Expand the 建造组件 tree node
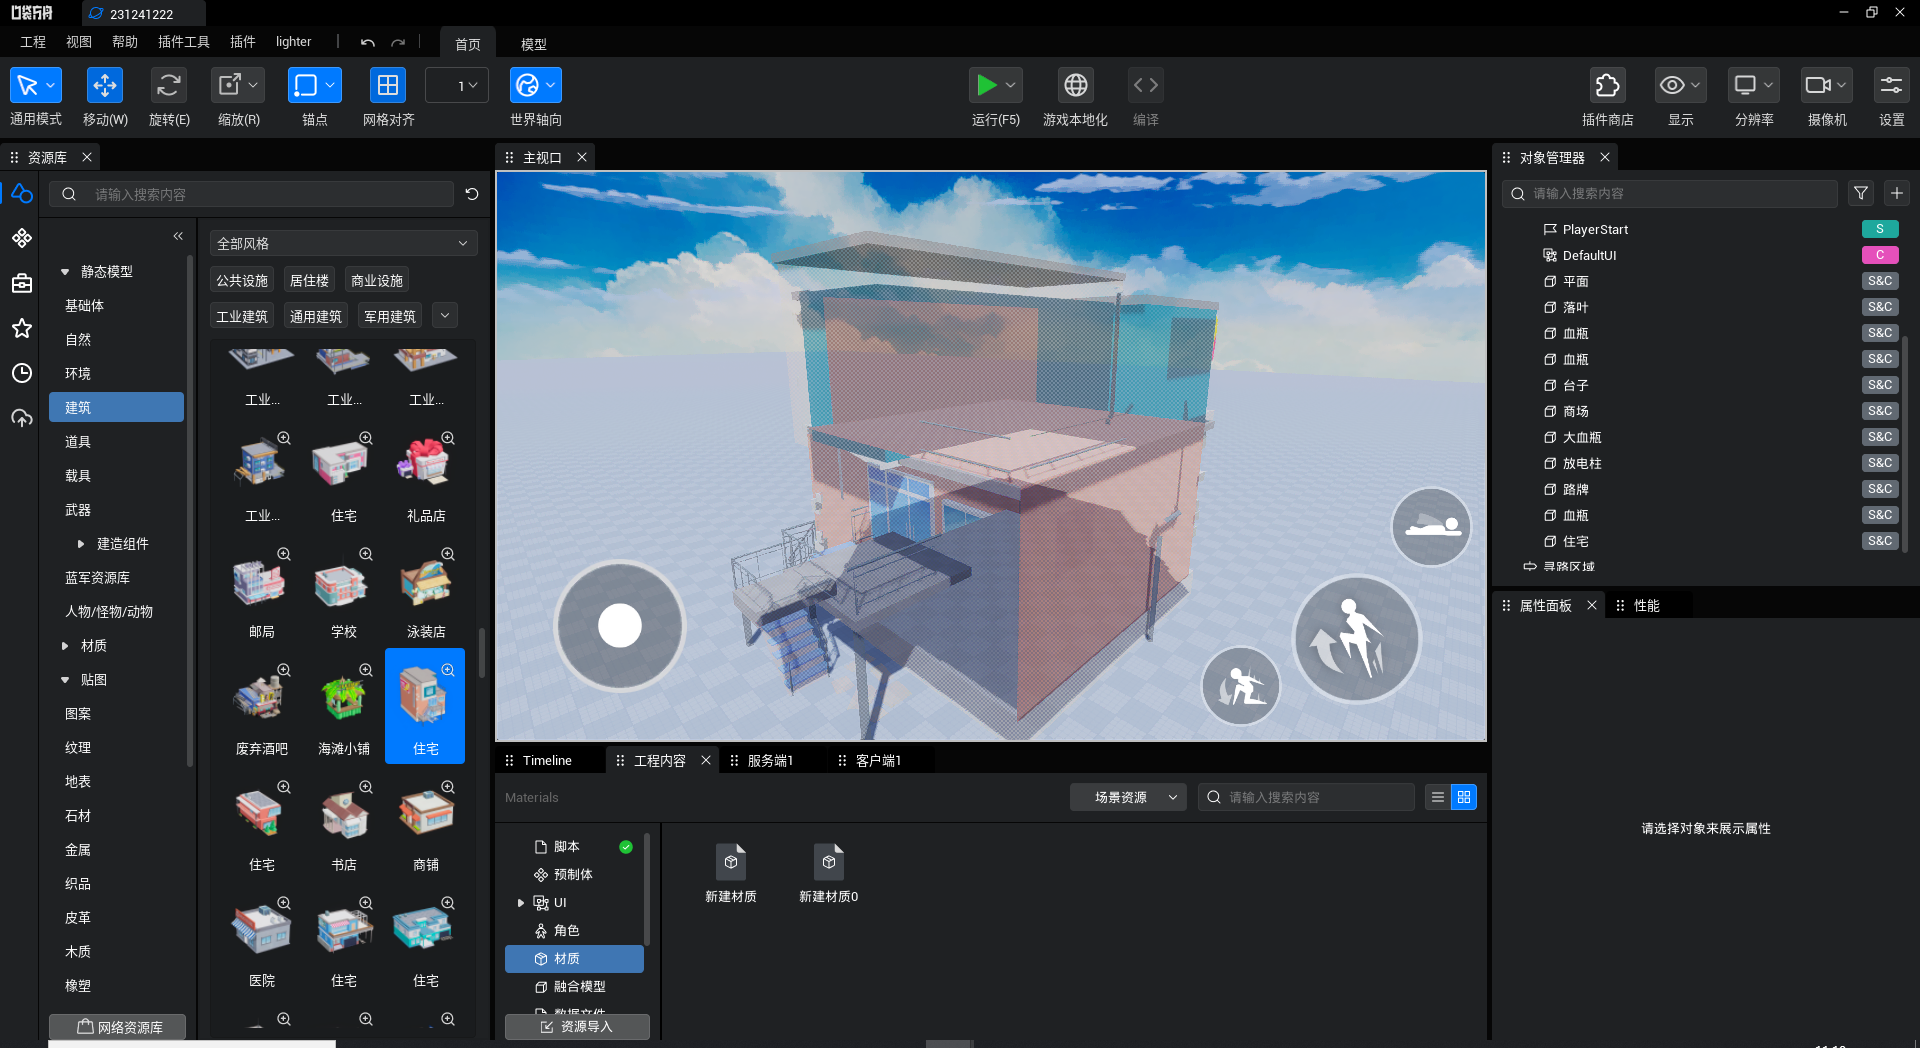 click(x=81, y=544)
